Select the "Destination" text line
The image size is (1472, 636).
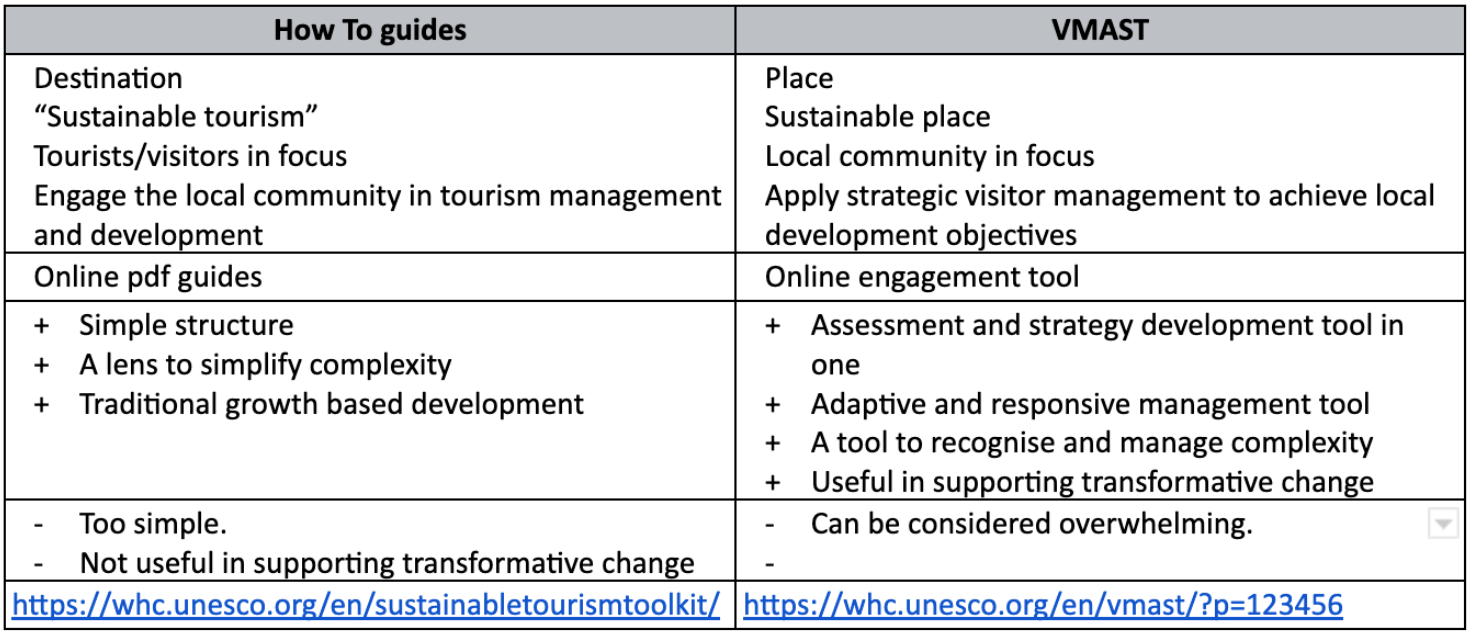[108, 78]
